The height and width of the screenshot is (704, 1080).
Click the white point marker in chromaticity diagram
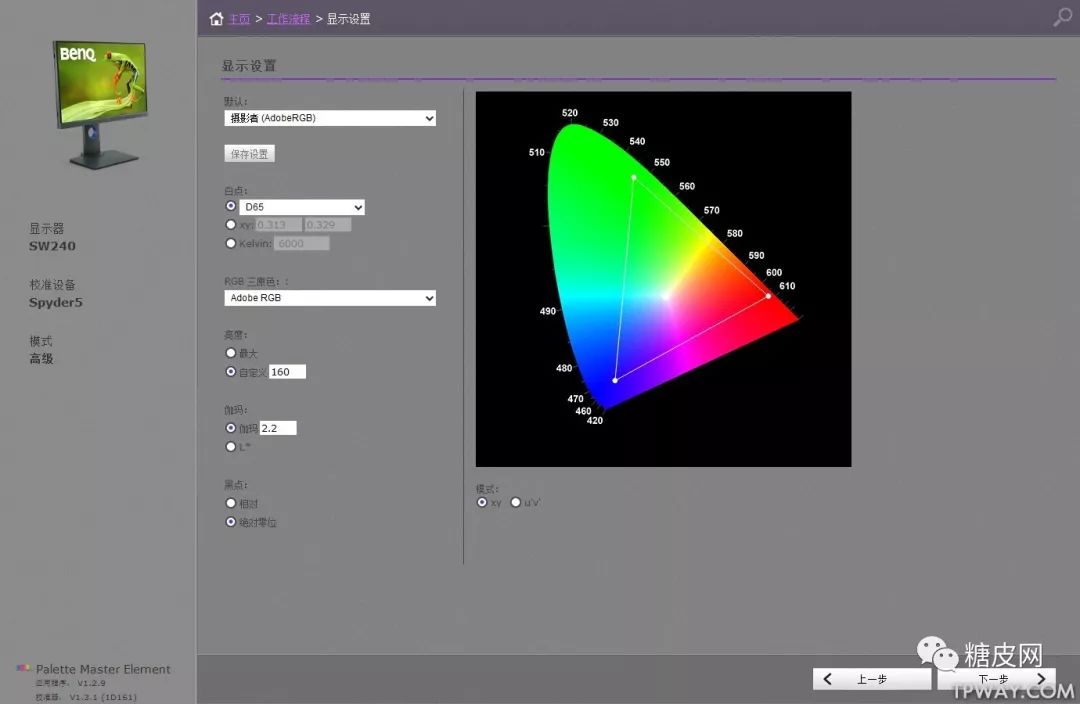[665, 297]
